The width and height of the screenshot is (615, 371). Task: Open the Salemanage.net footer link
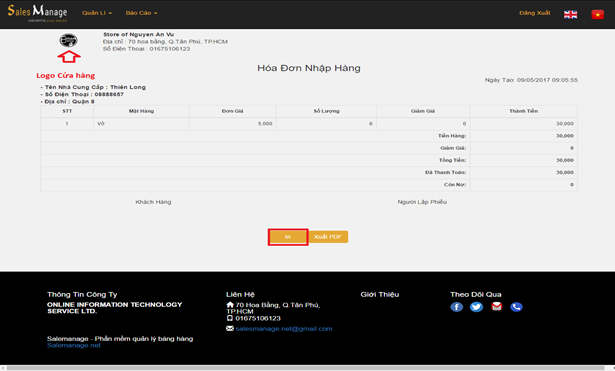[74, 345]
